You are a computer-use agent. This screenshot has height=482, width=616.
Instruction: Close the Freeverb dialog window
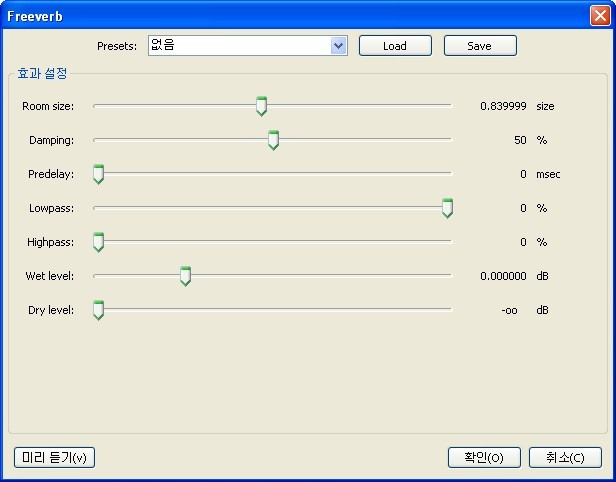coord(600,16)
